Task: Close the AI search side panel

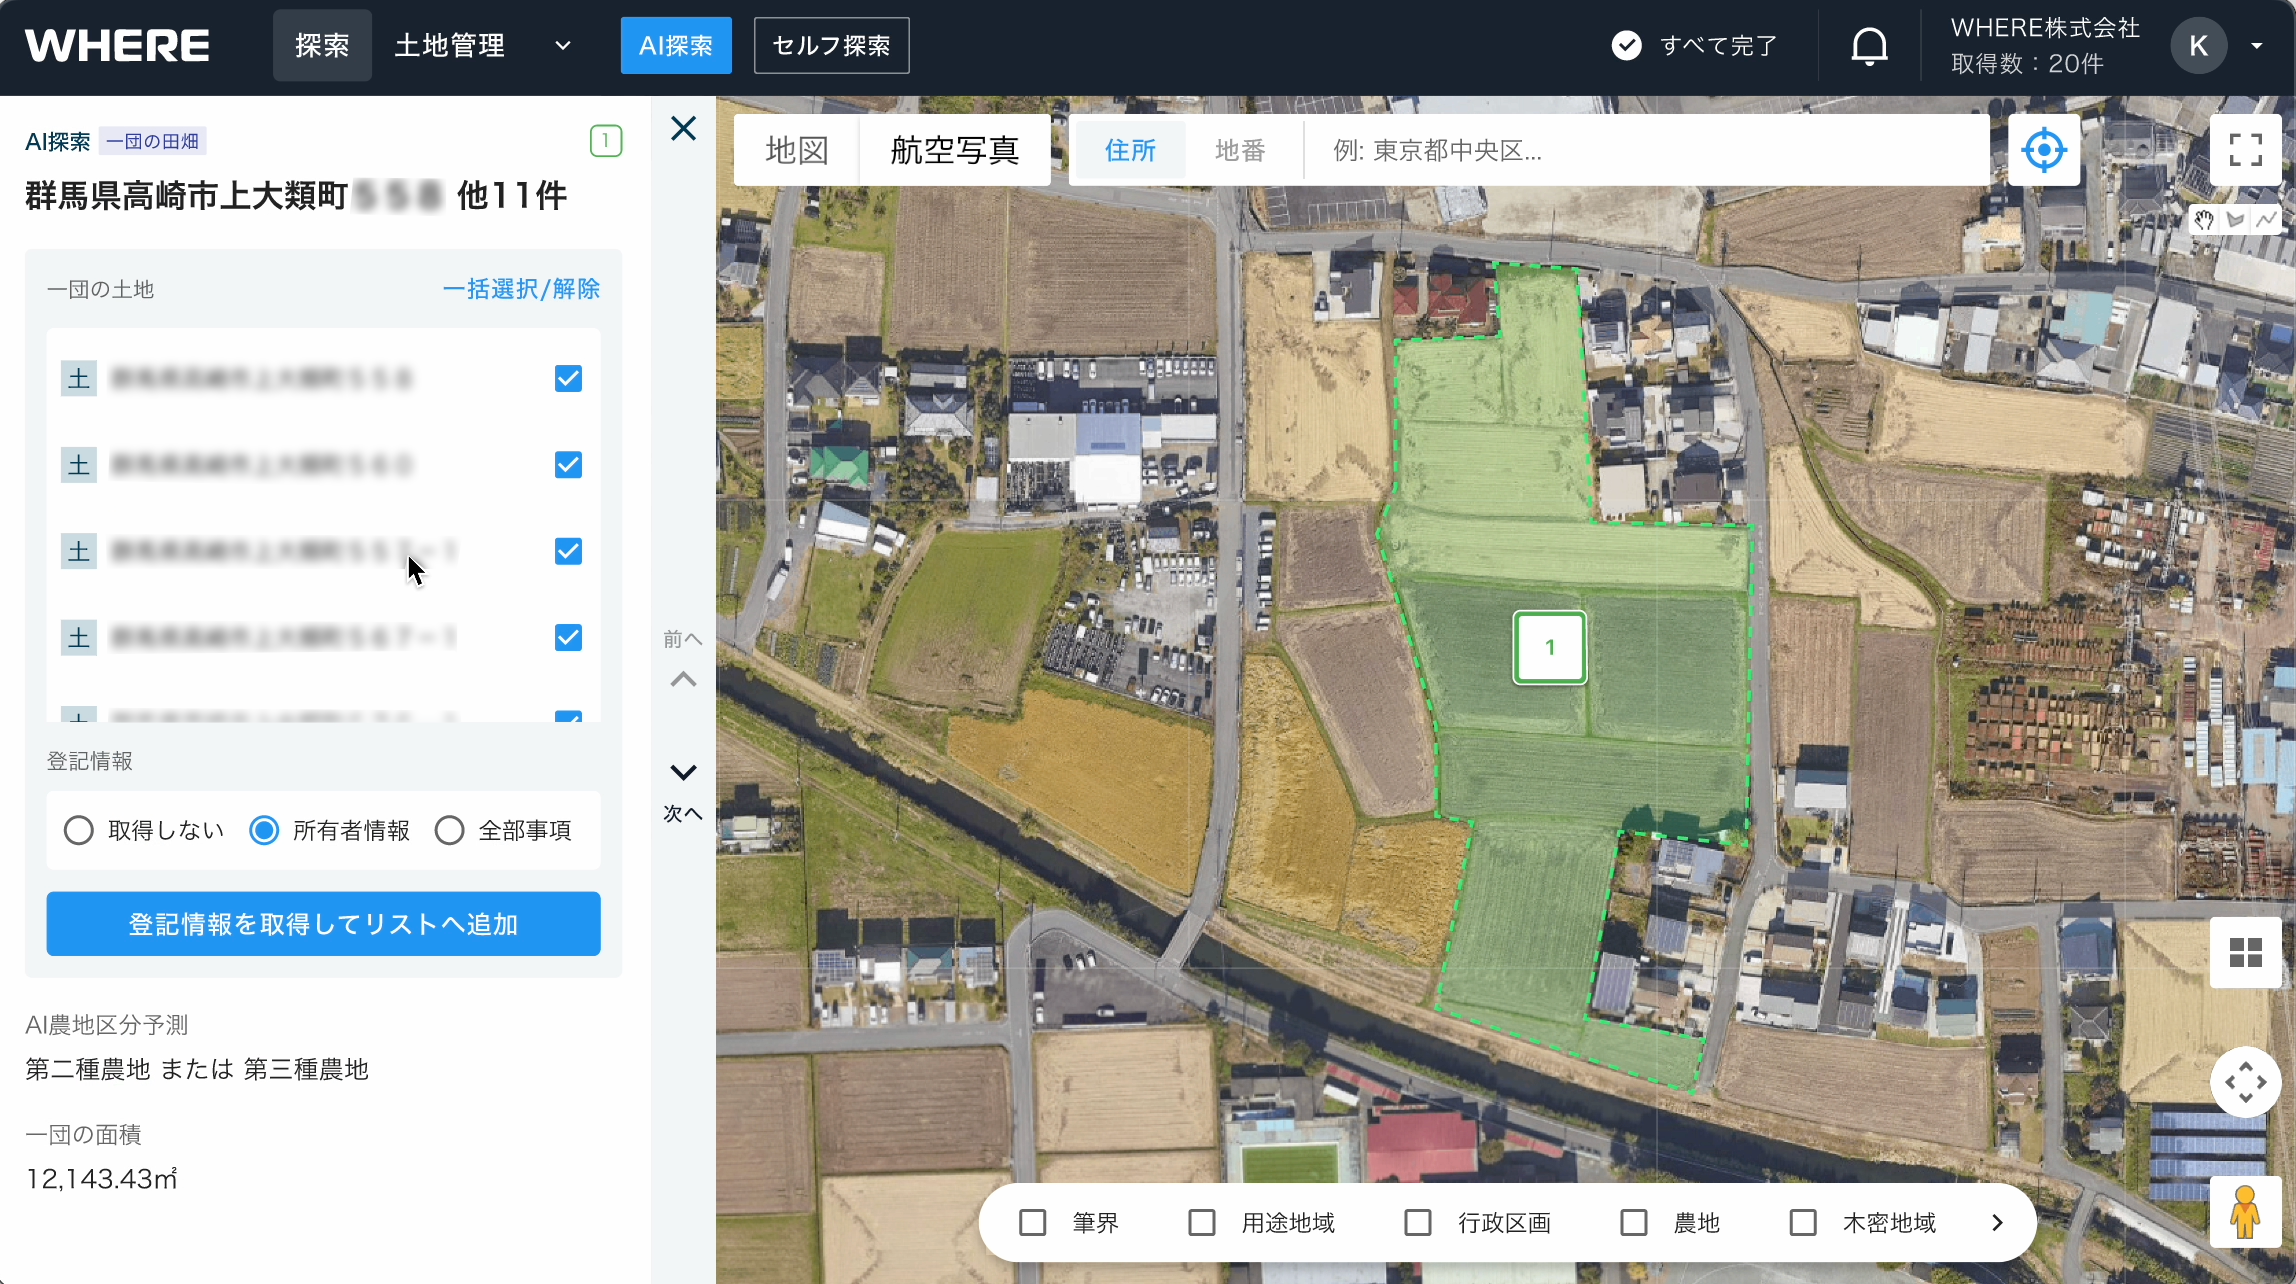Action: pos(683,129)
